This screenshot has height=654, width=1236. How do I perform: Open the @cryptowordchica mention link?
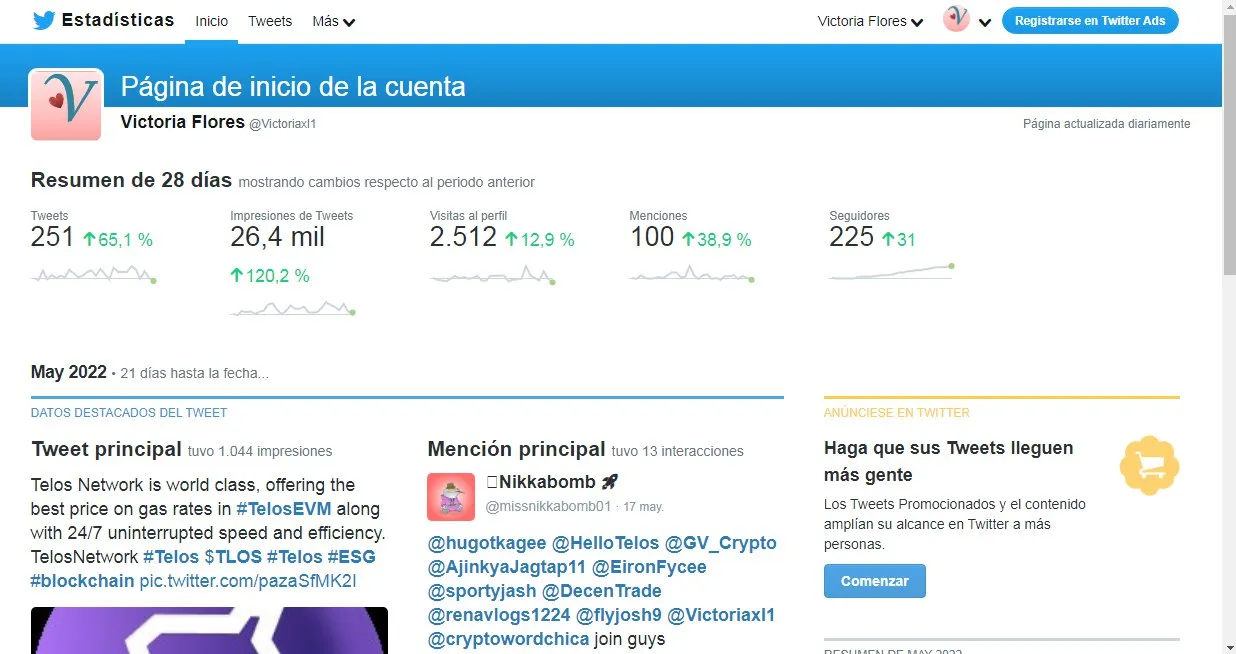coord(509,639)
